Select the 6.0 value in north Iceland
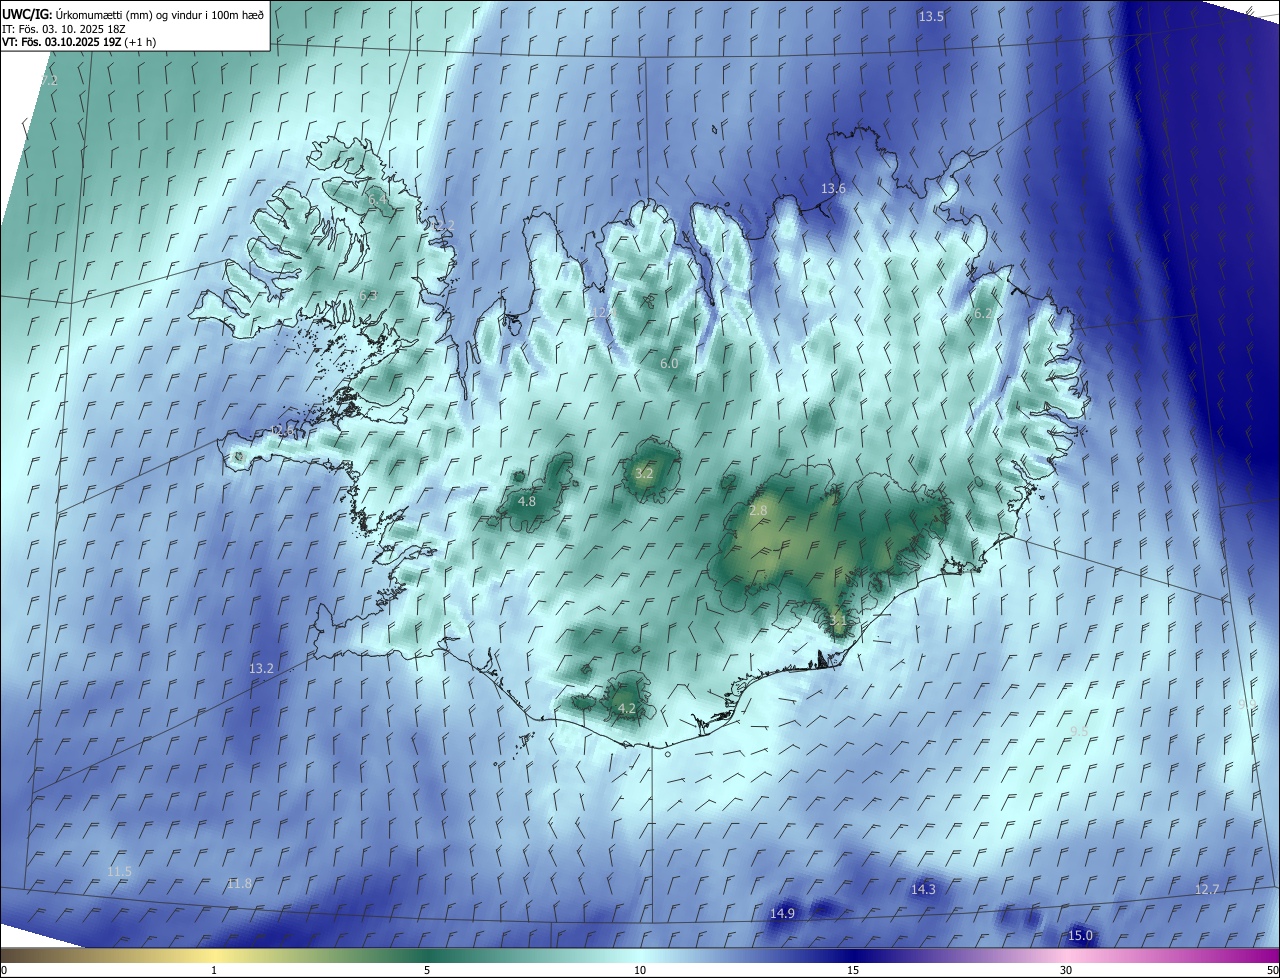The height and width of the screenshot is (978, 1280). [669, 364]
